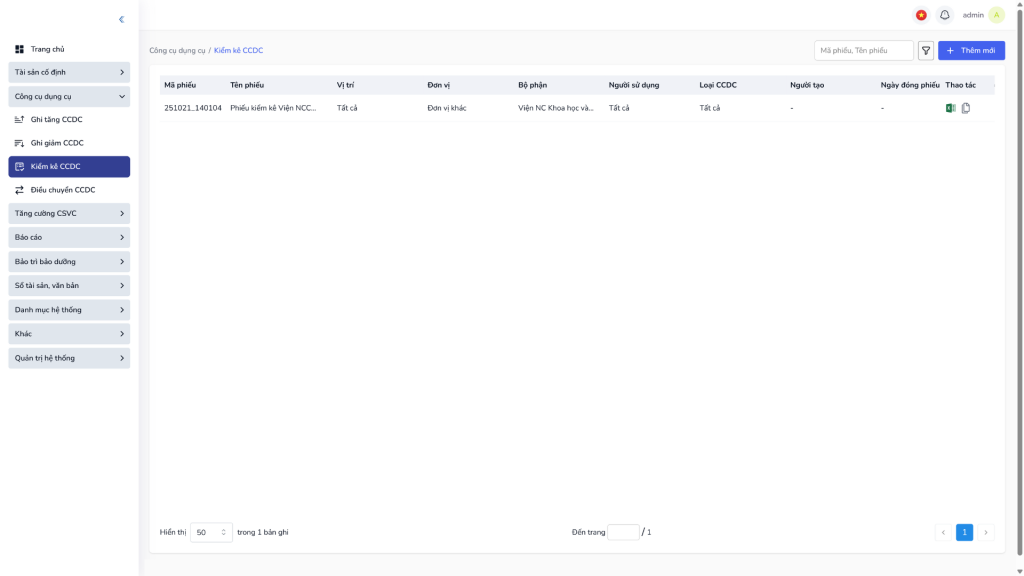Click the Thêm mới button
The image size is (1024, 576).
(971, 51)
